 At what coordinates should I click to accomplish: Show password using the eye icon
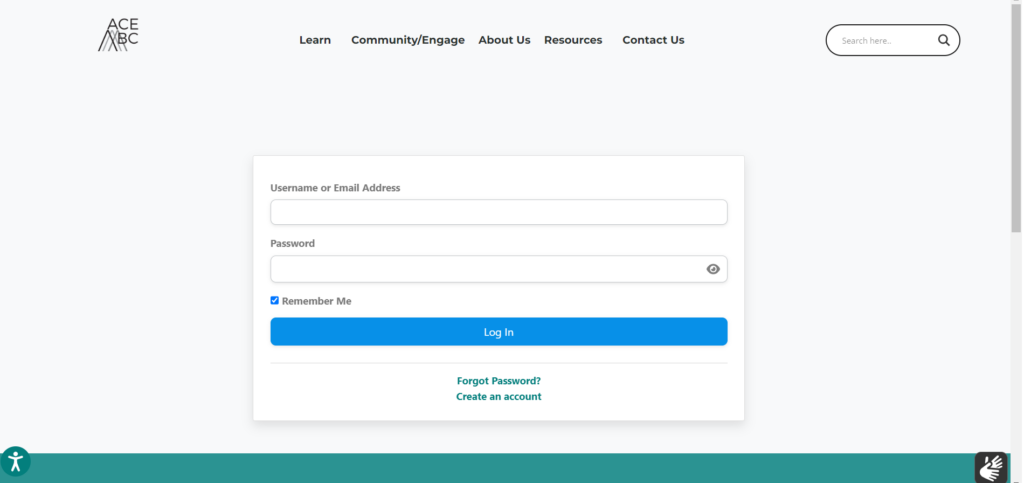click(713, 269)
